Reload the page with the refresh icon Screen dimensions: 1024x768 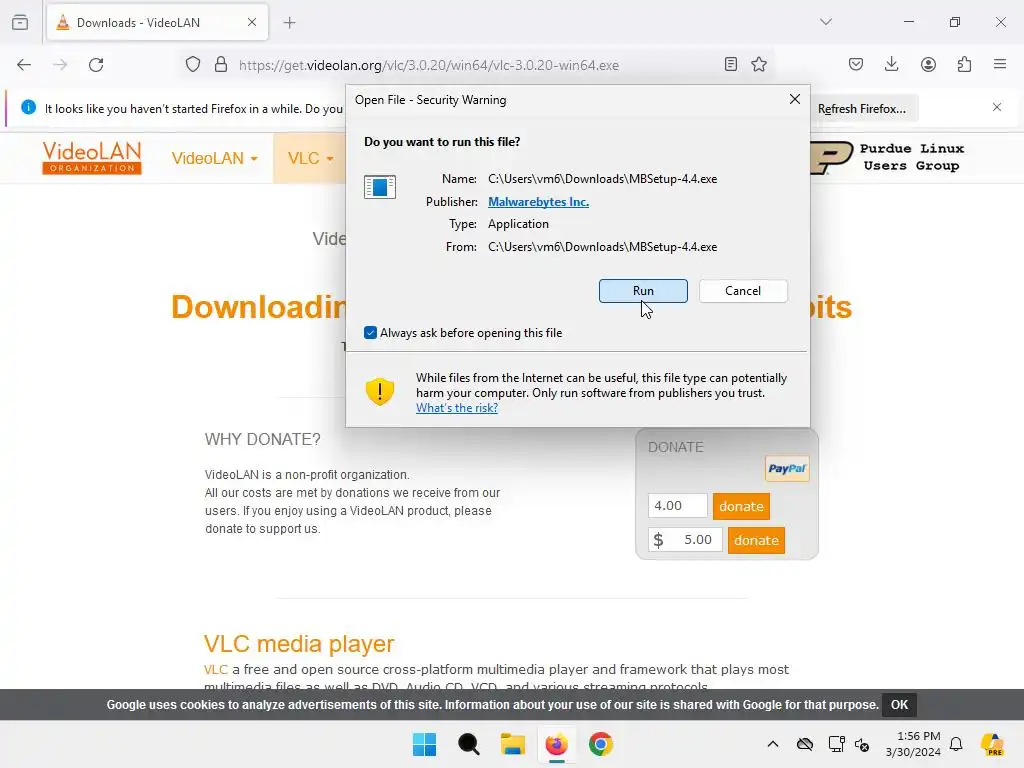[x=96, y=65]
